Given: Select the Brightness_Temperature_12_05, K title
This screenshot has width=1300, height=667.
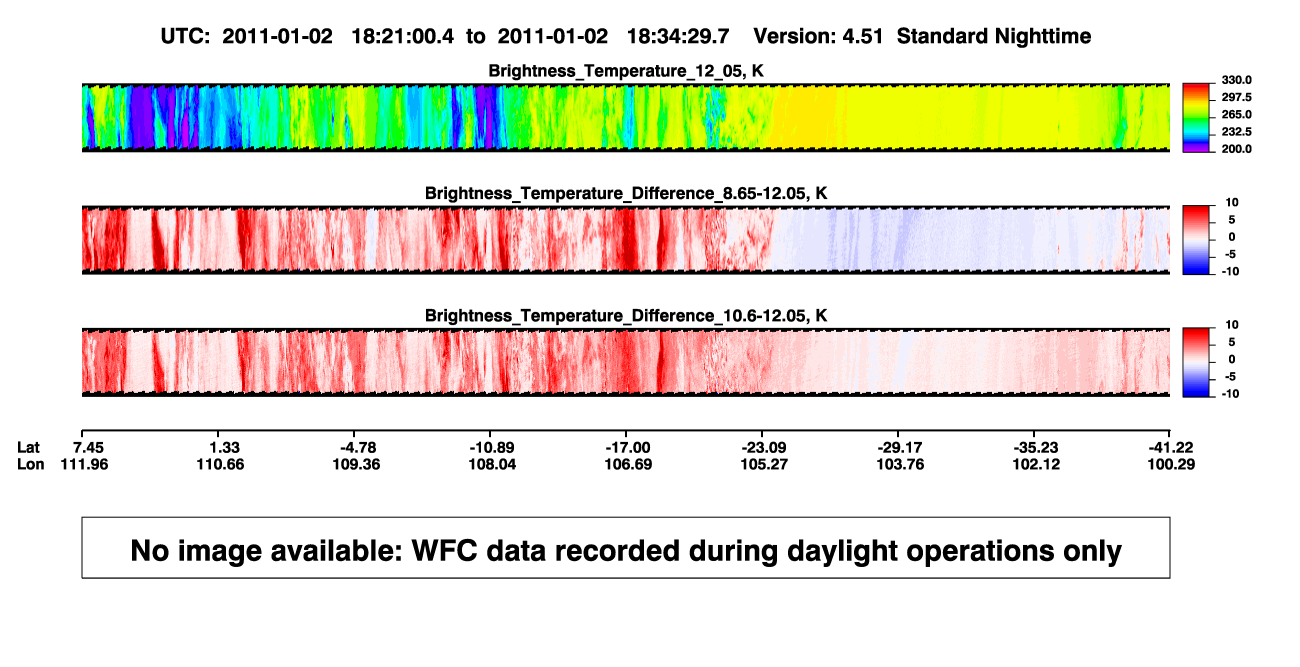Looking at the screenshot, I should coord(626,72).
